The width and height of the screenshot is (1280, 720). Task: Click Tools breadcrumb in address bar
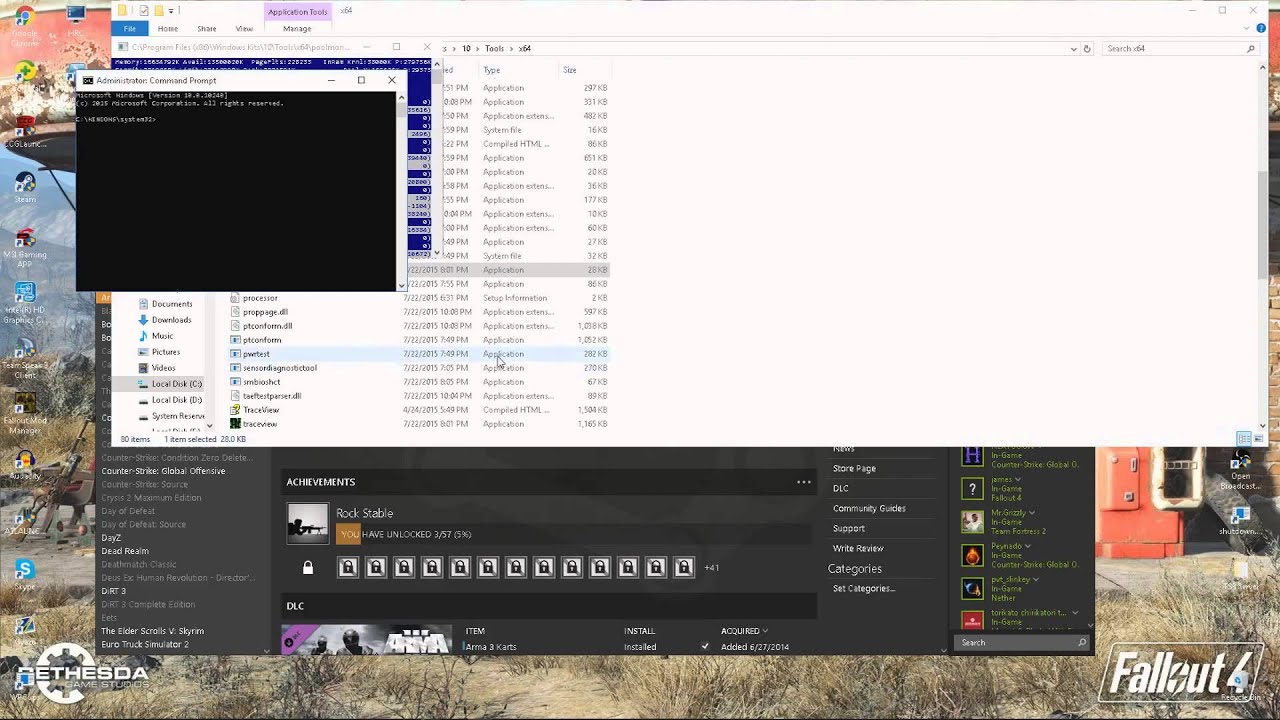495,48
